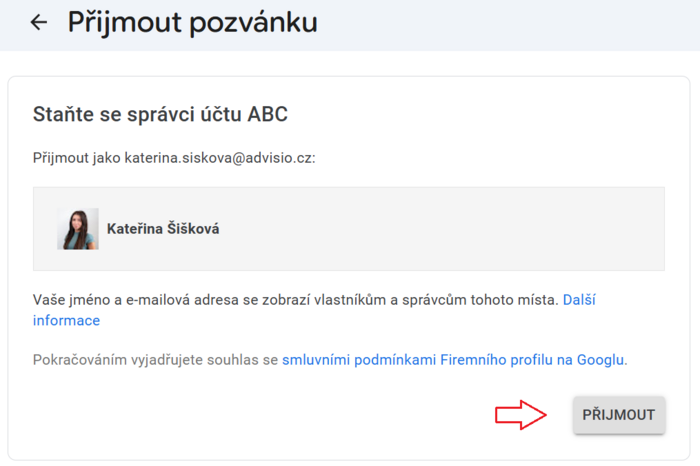
Task: Open the Další informace link
Action: coord(579,300)
